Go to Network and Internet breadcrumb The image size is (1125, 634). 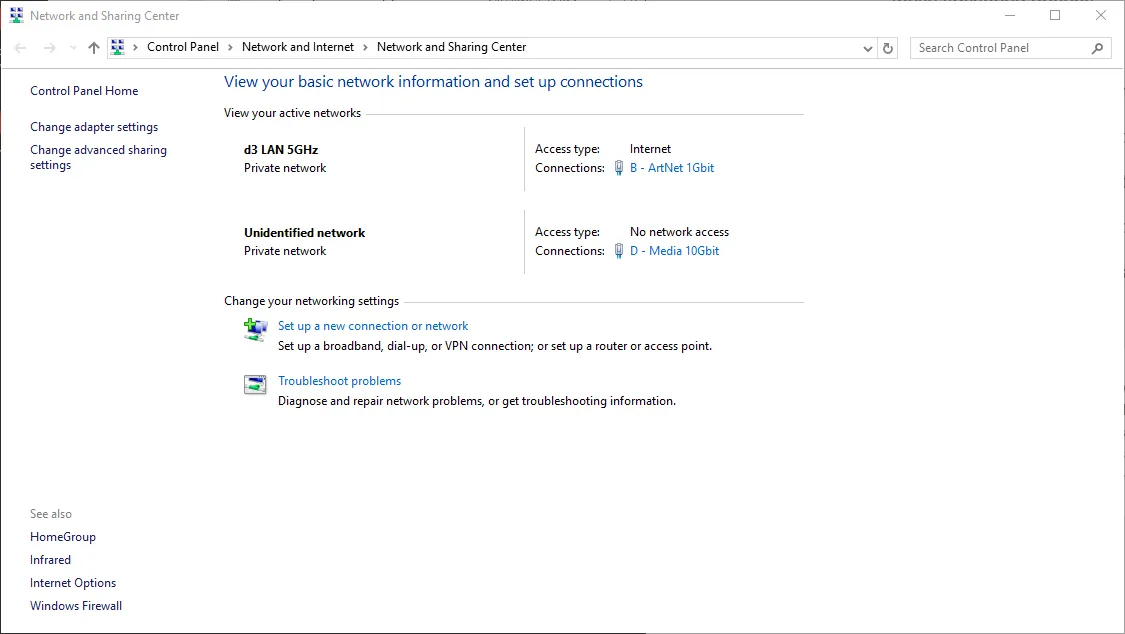coord(298,47)
